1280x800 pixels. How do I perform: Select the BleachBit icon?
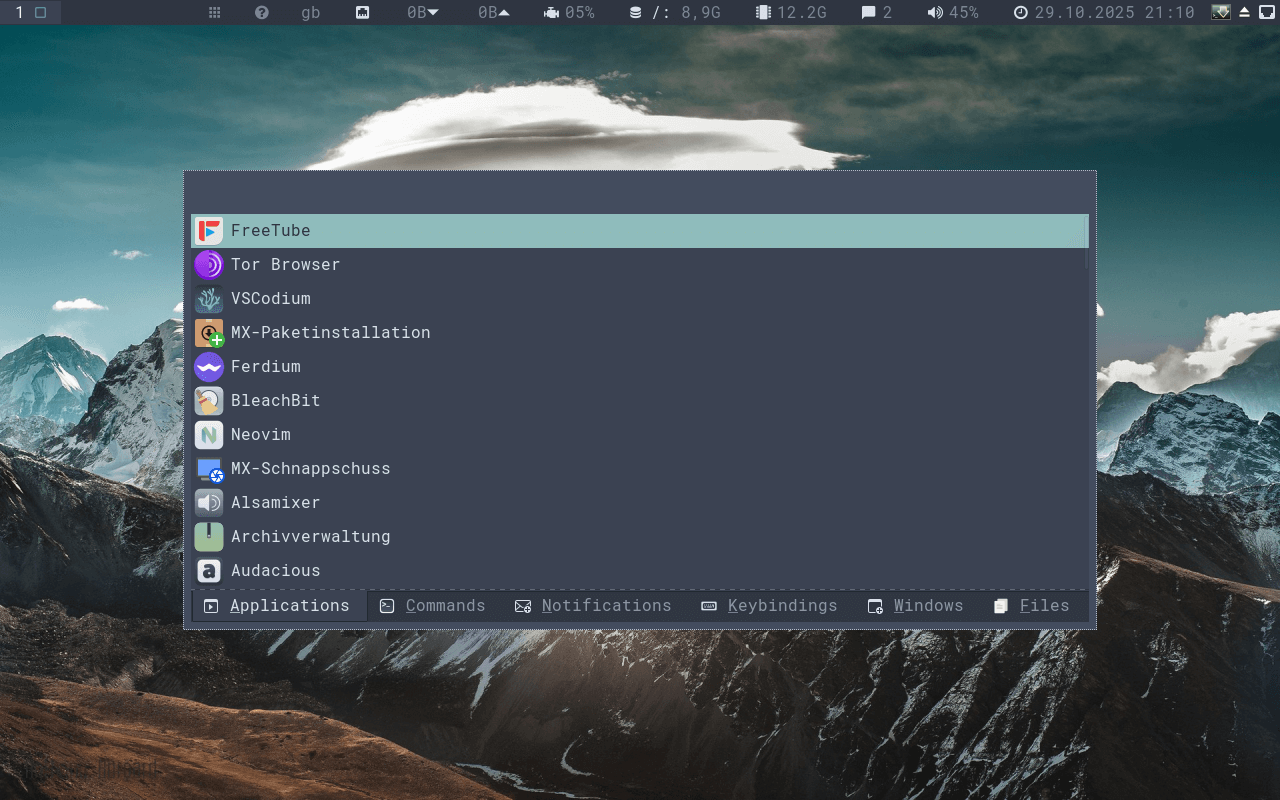[x=209, y=400]
